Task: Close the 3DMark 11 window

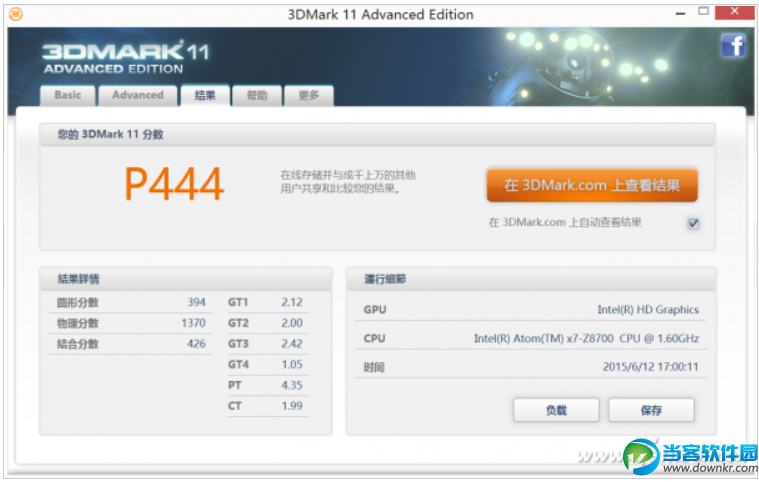Action: coord(735,12)
